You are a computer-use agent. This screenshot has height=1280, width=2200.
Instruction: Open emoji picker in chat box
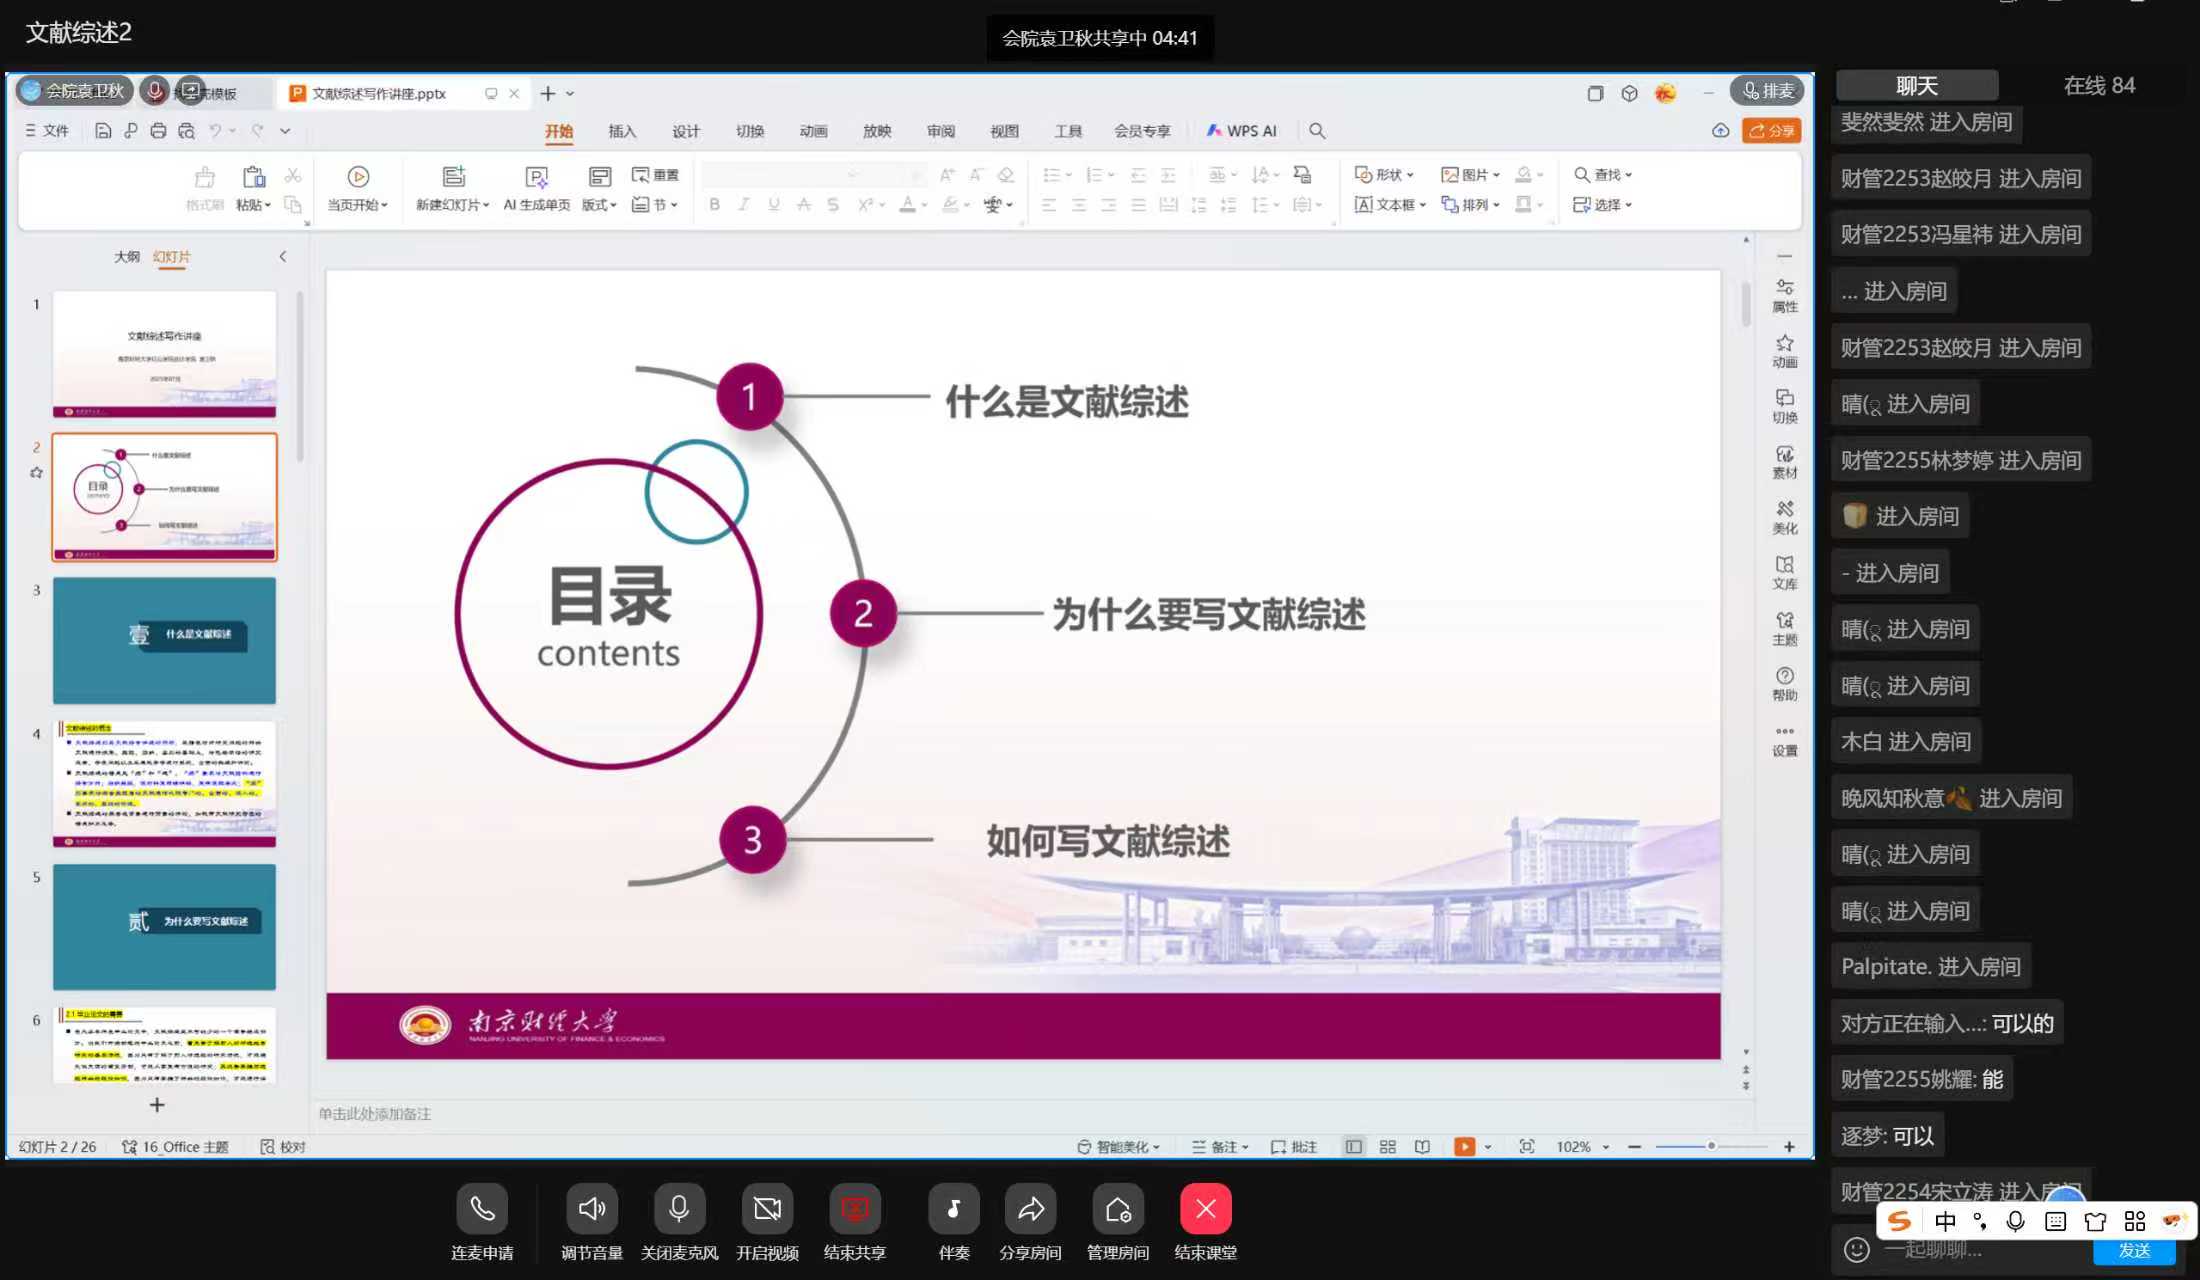pos(1856,1249)
